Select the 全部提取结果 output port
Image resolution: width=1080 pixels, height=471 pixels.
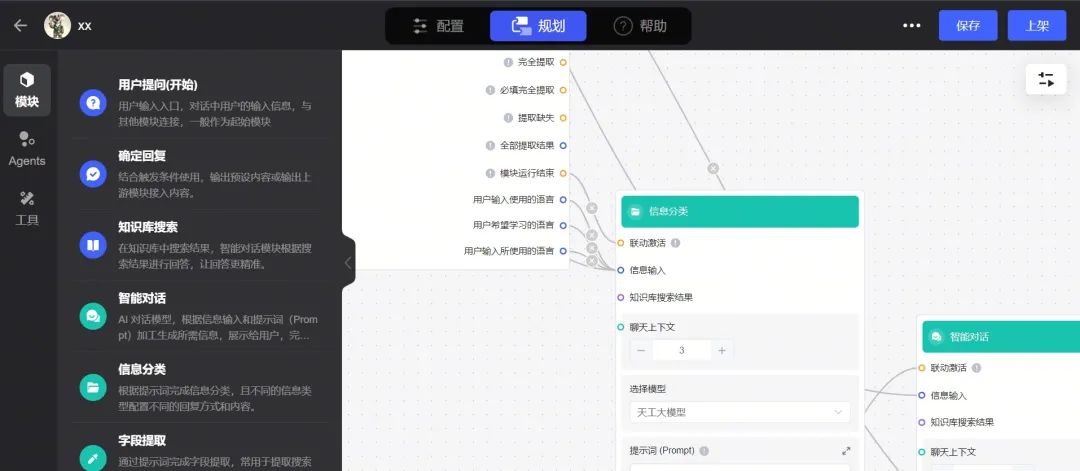563,145
